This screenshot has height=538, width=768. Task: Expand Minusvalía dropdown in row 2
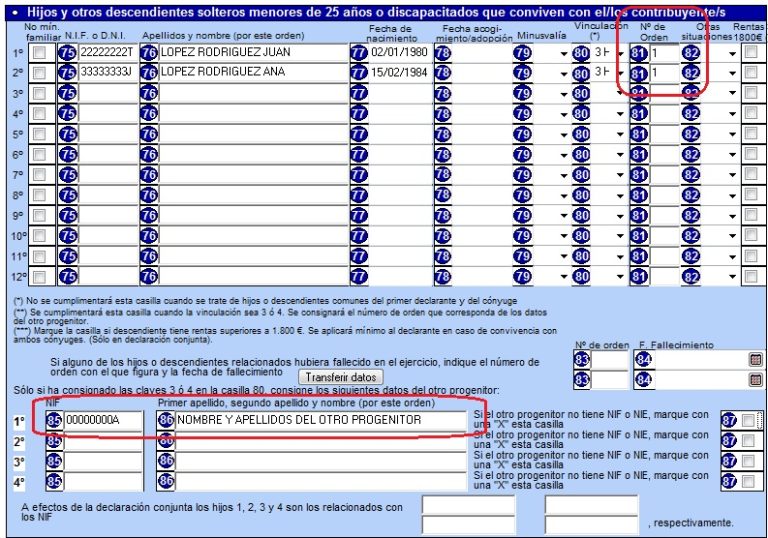(x=563, y=73)
